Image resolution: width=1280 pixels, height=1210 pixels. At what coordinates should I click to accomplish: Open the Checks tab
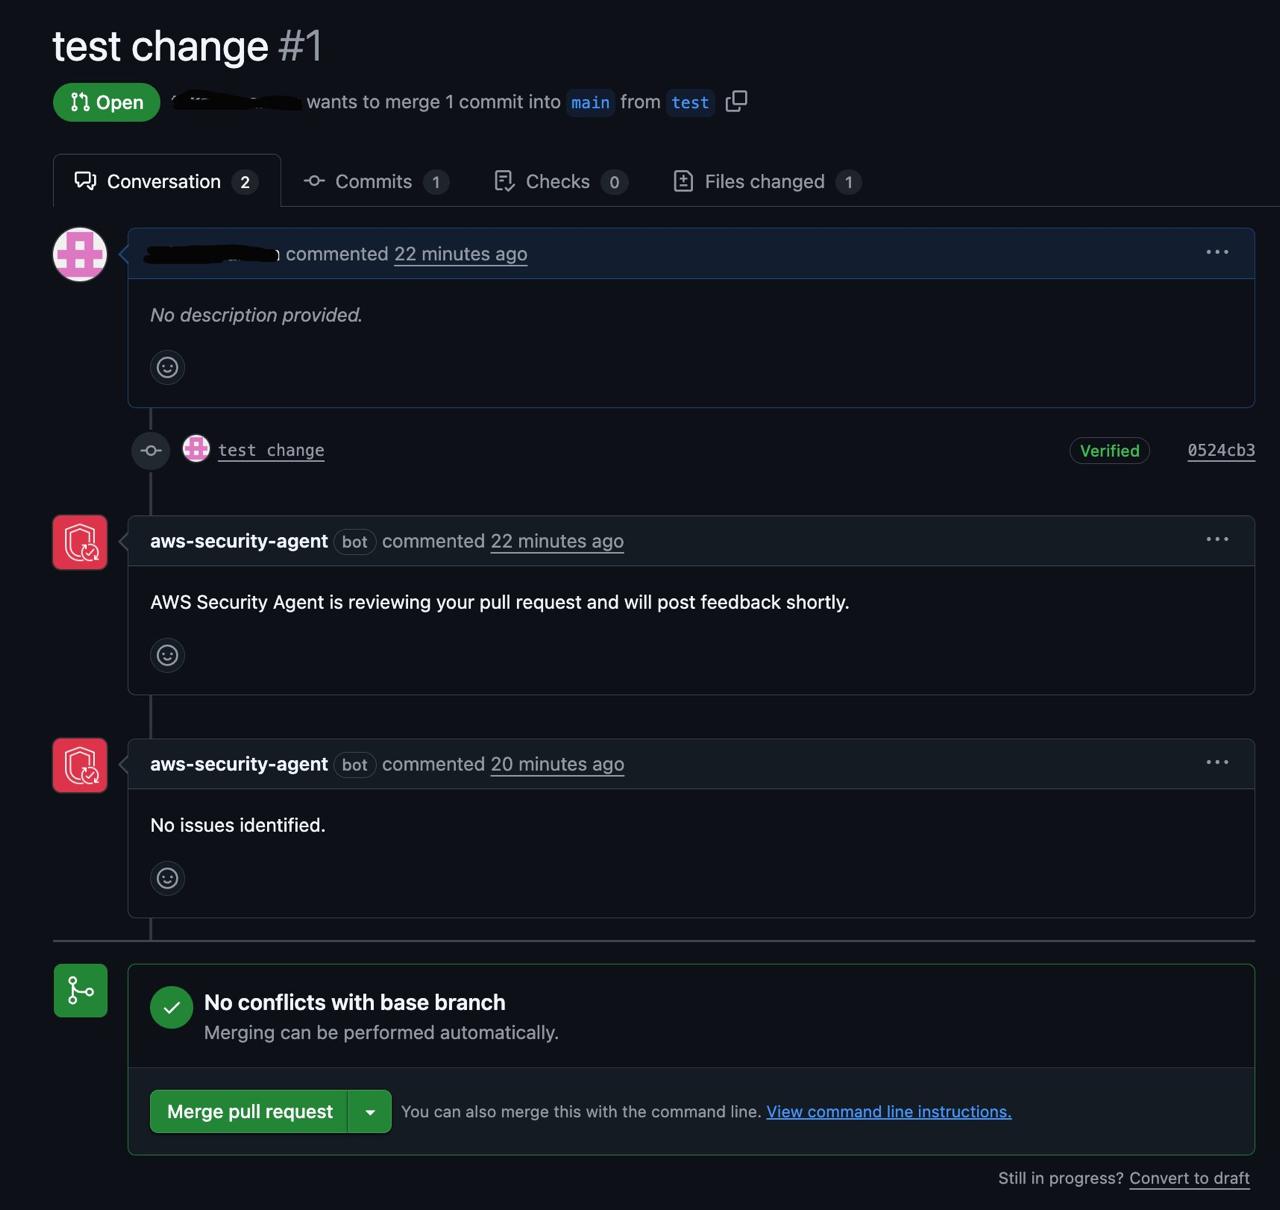click(560, 181)
